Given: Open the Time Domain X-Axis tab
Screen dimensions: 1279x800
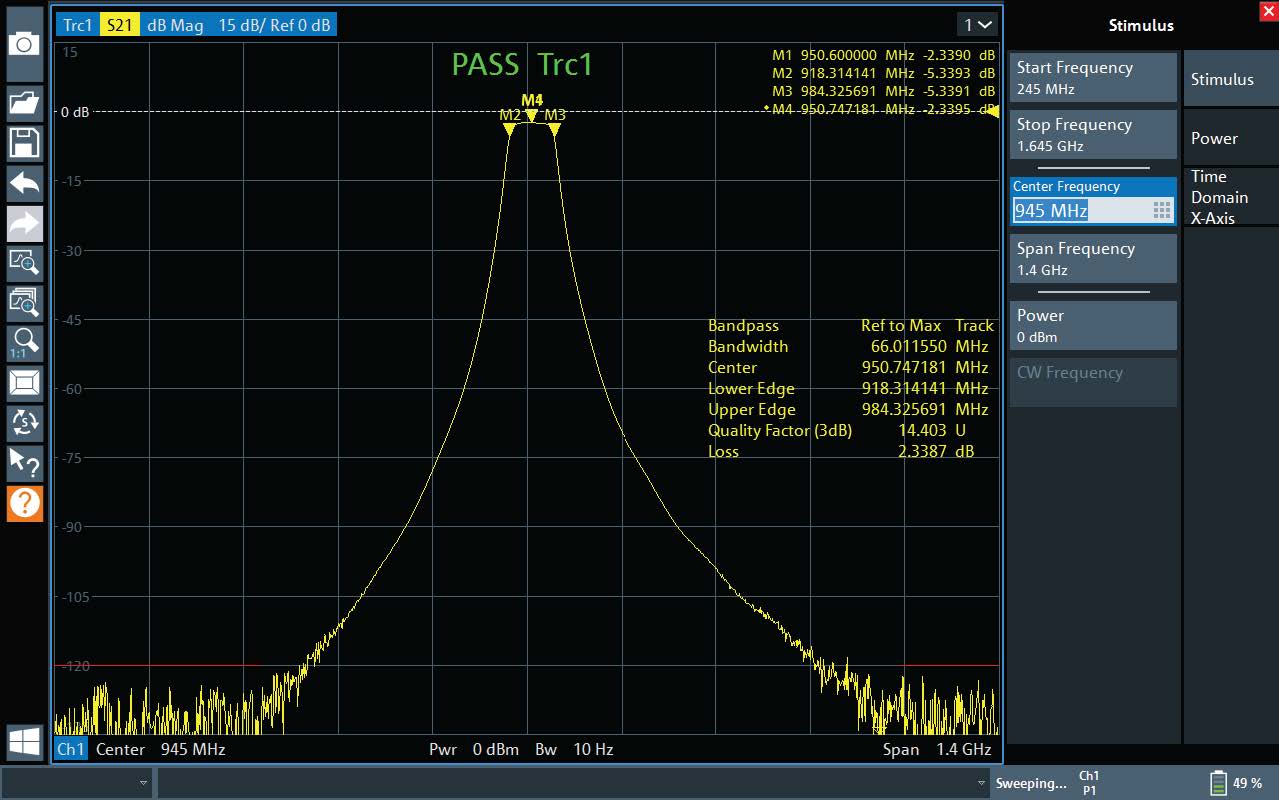Looking at the screenshot, I should click(x=1219, y=197).
